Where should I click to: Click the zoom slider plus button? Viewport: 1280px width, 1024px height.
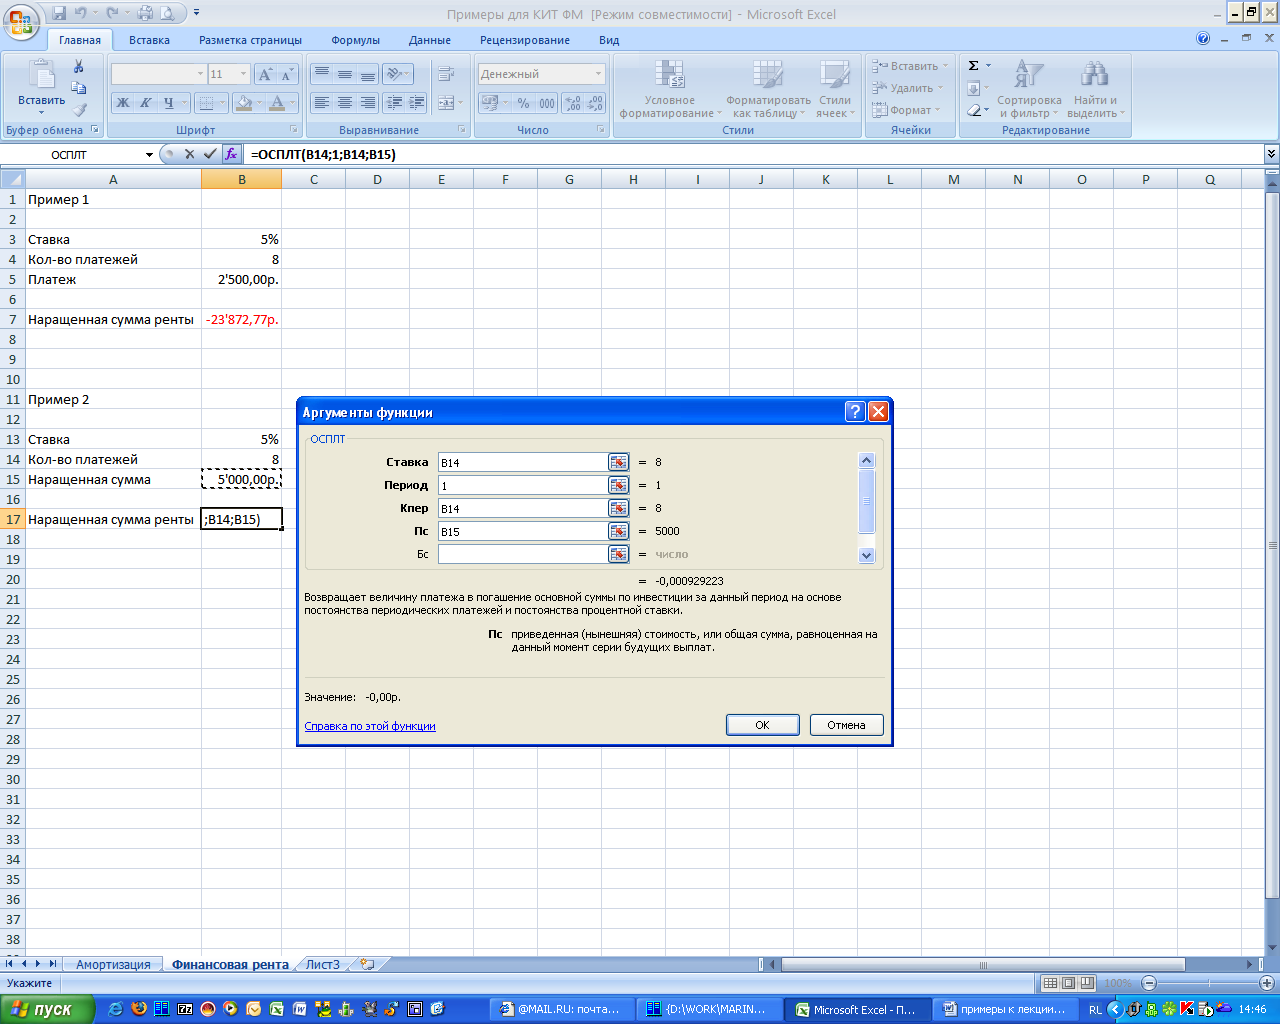pos(1267,983)
